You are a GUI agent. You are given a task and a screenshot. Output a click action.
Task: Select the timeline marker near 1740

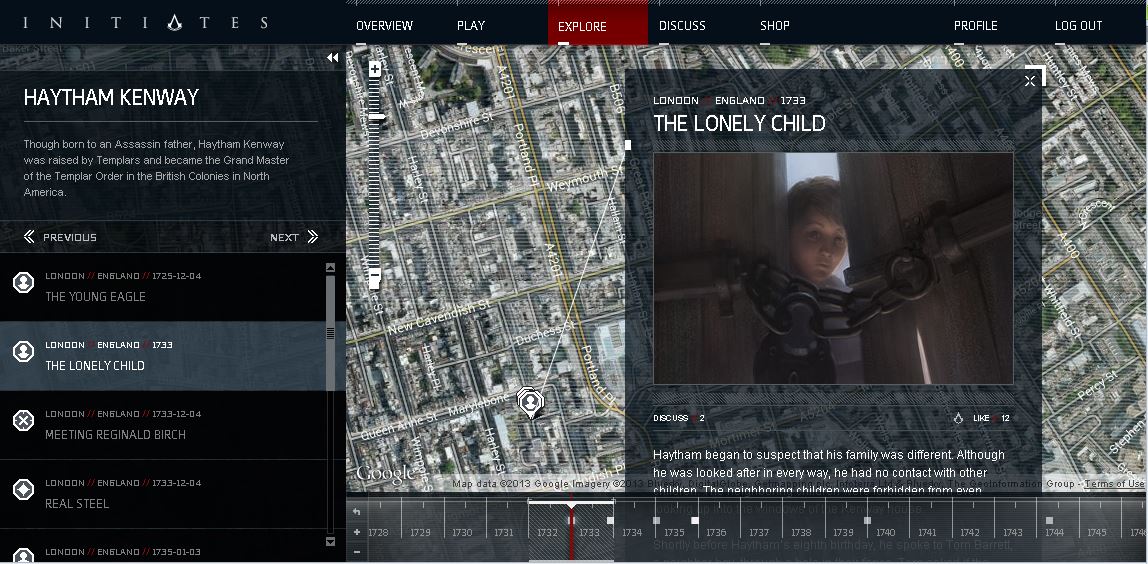pos(867,521)
